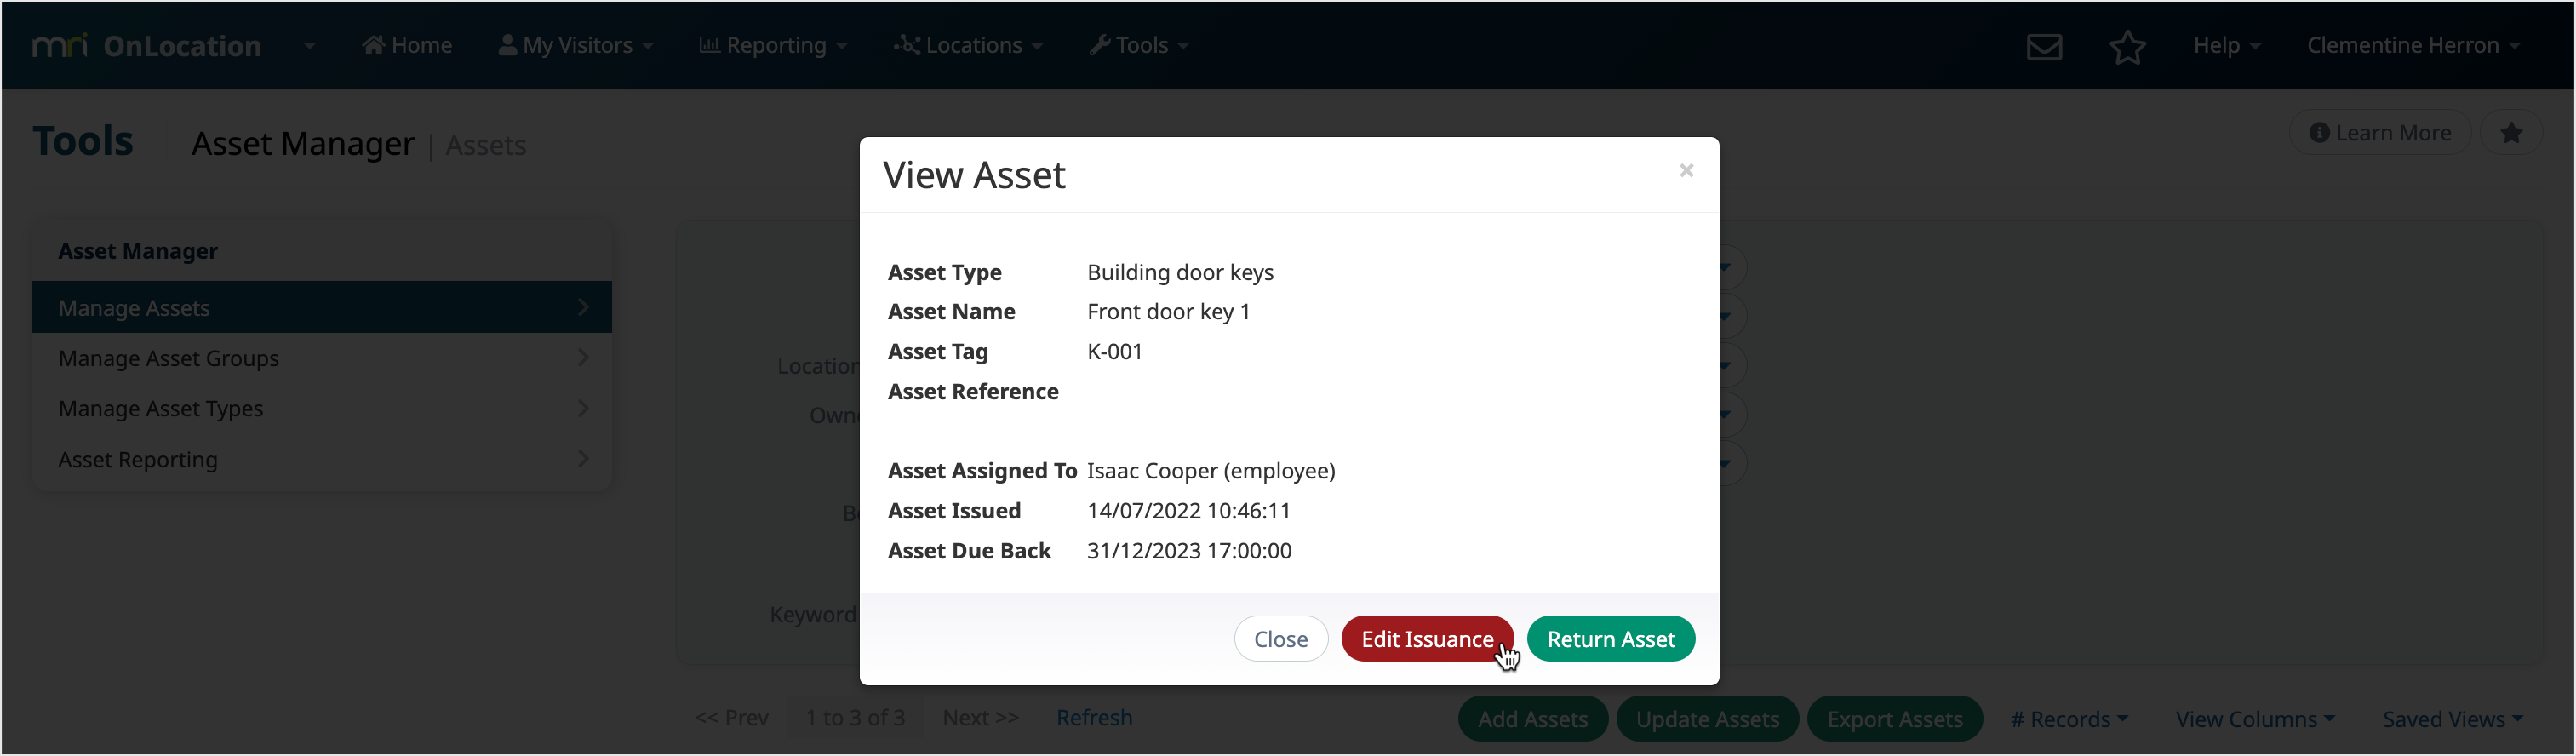Click the chevron on the Manage Assets row
The width and height of the screenshot is (2576, 756).
point(583,308)
